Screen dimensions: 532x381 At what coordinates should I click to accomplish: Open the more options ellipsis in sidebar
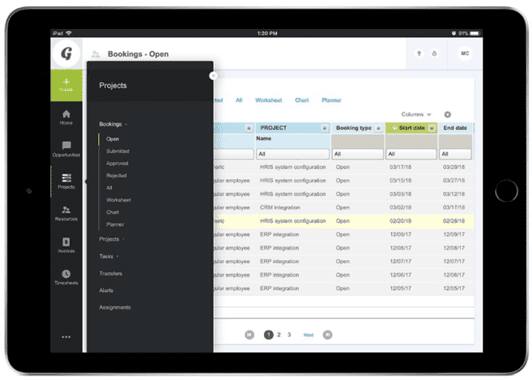click(66, 337)
